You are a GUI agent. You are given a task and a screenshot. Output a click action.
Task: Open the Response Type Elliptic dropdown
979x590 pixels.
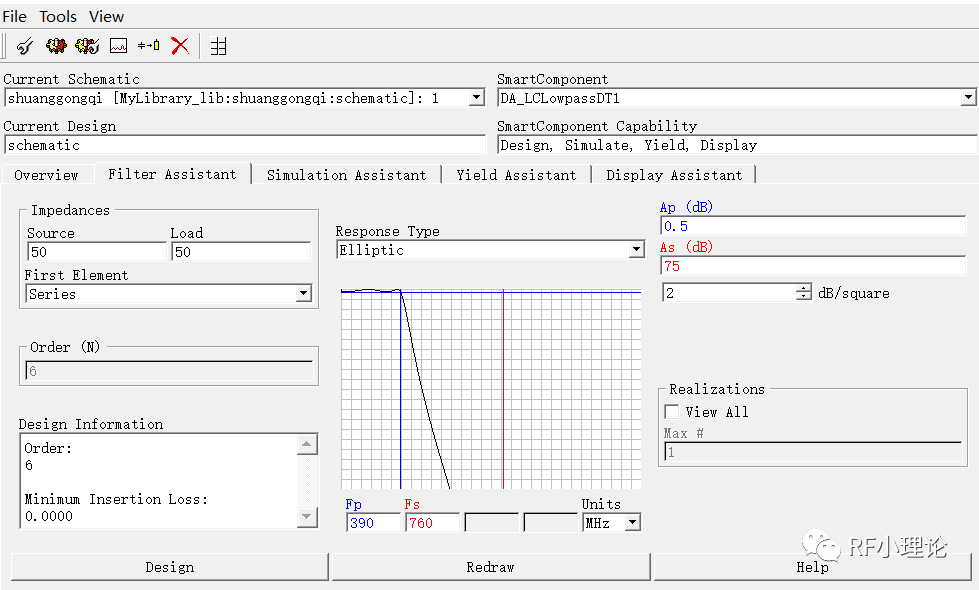(x=636, y=250)
